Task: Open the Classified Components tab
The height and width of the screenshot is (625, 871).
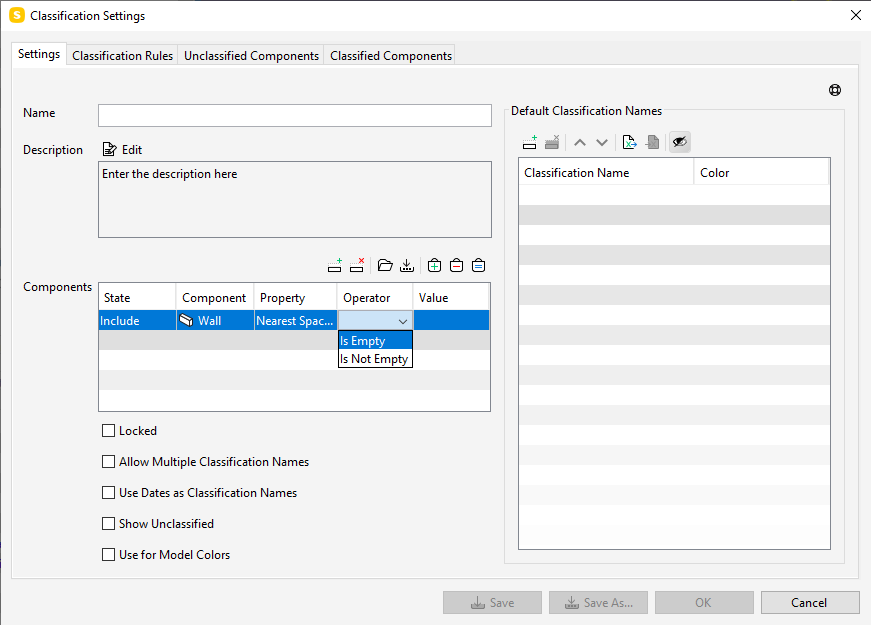Action: [391, 56]
